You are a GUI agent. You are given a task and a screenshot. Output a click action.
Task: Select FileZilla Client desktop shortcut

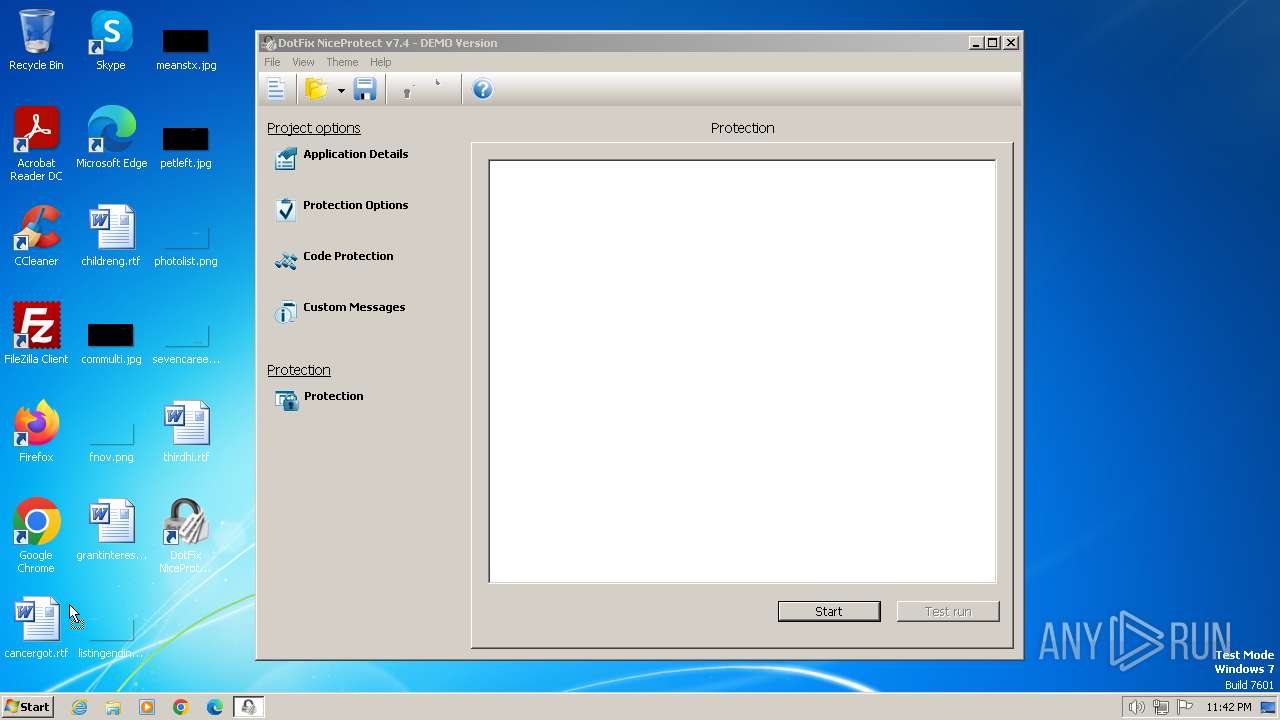36,334
